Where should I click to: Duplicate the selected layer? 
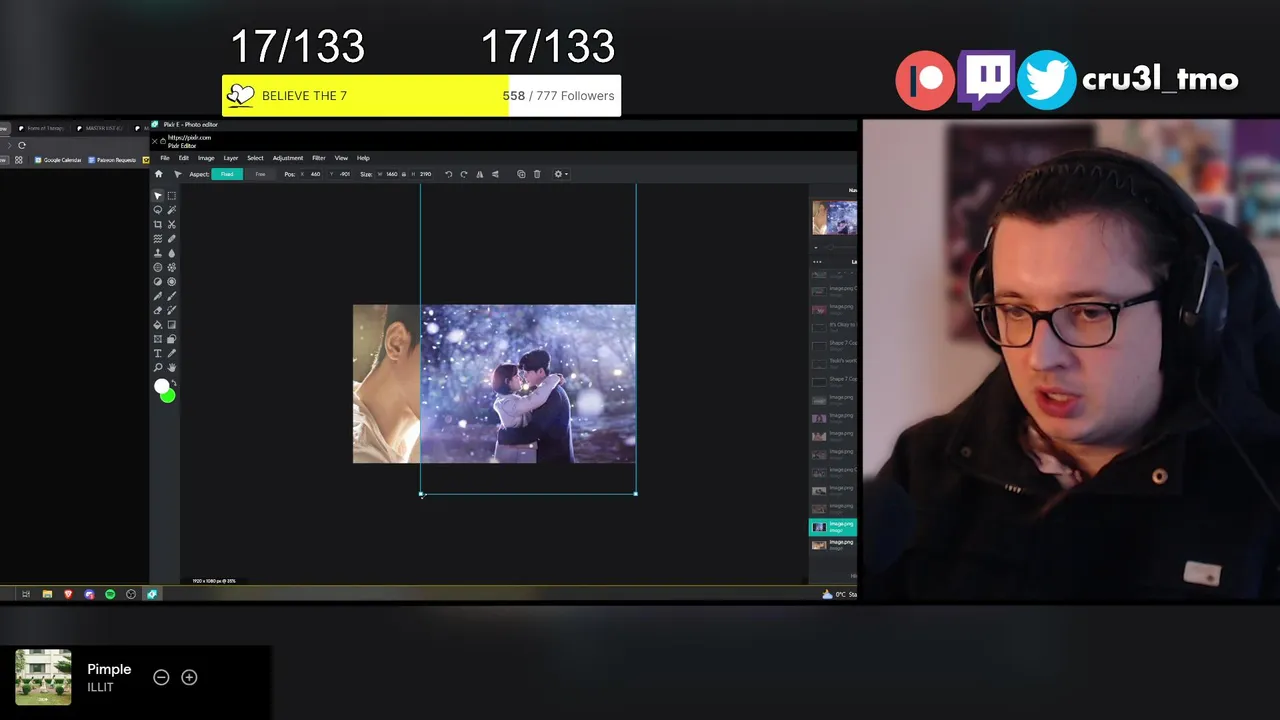coord(521,174)
